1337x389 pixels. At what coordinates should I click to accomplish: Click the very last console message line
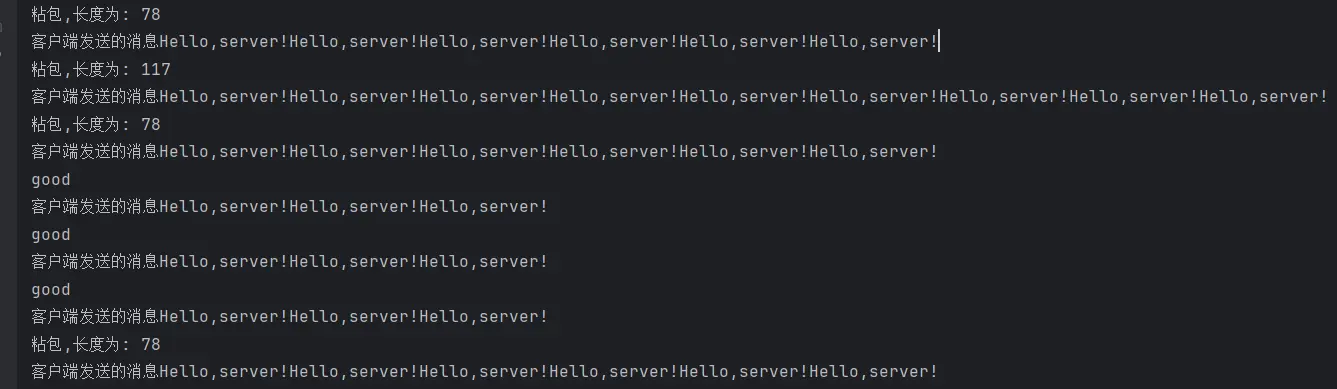pos(485,372)
